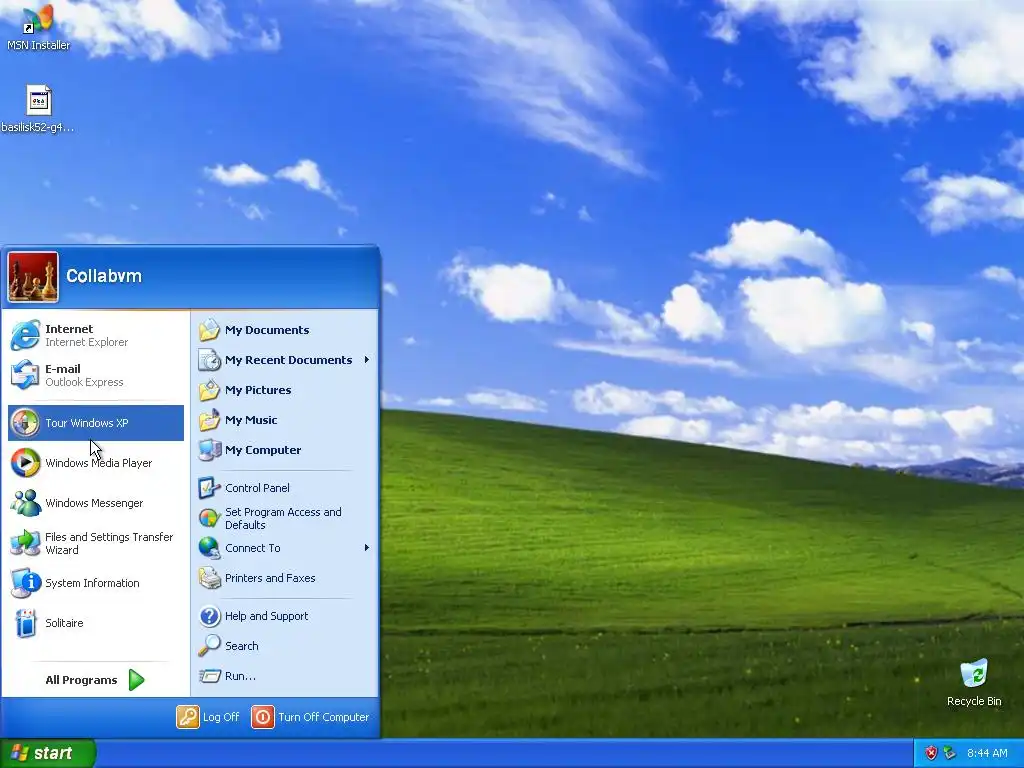Click the network connection tray icon

(950, 753)
